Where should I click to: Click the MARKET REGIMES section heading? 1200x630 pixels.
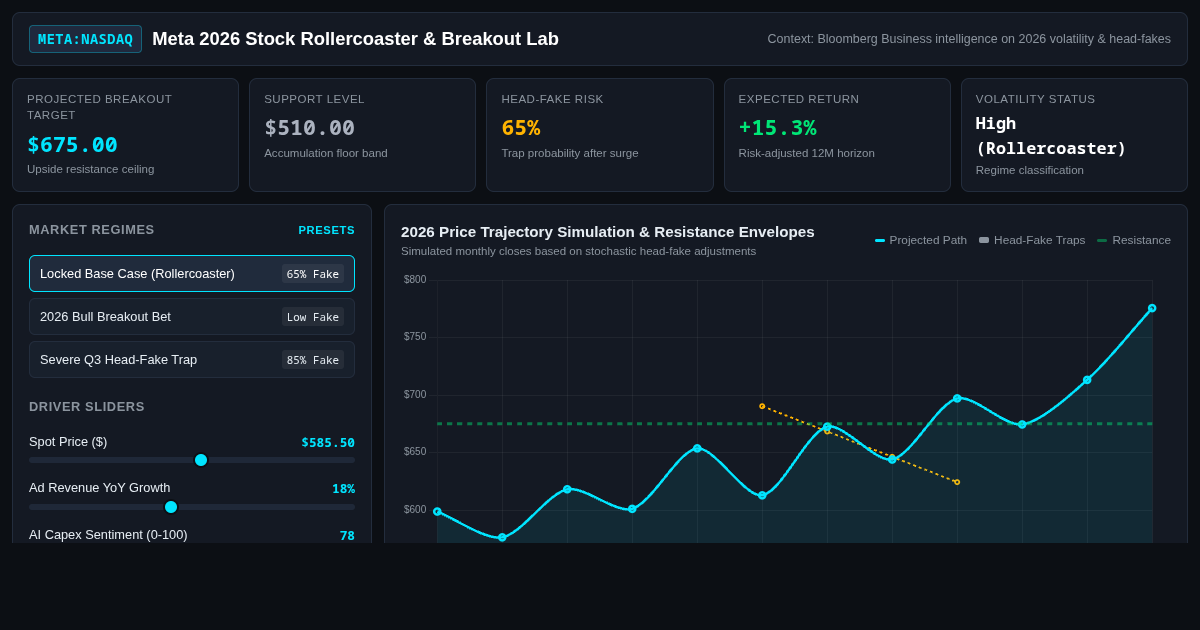point(92,230)
